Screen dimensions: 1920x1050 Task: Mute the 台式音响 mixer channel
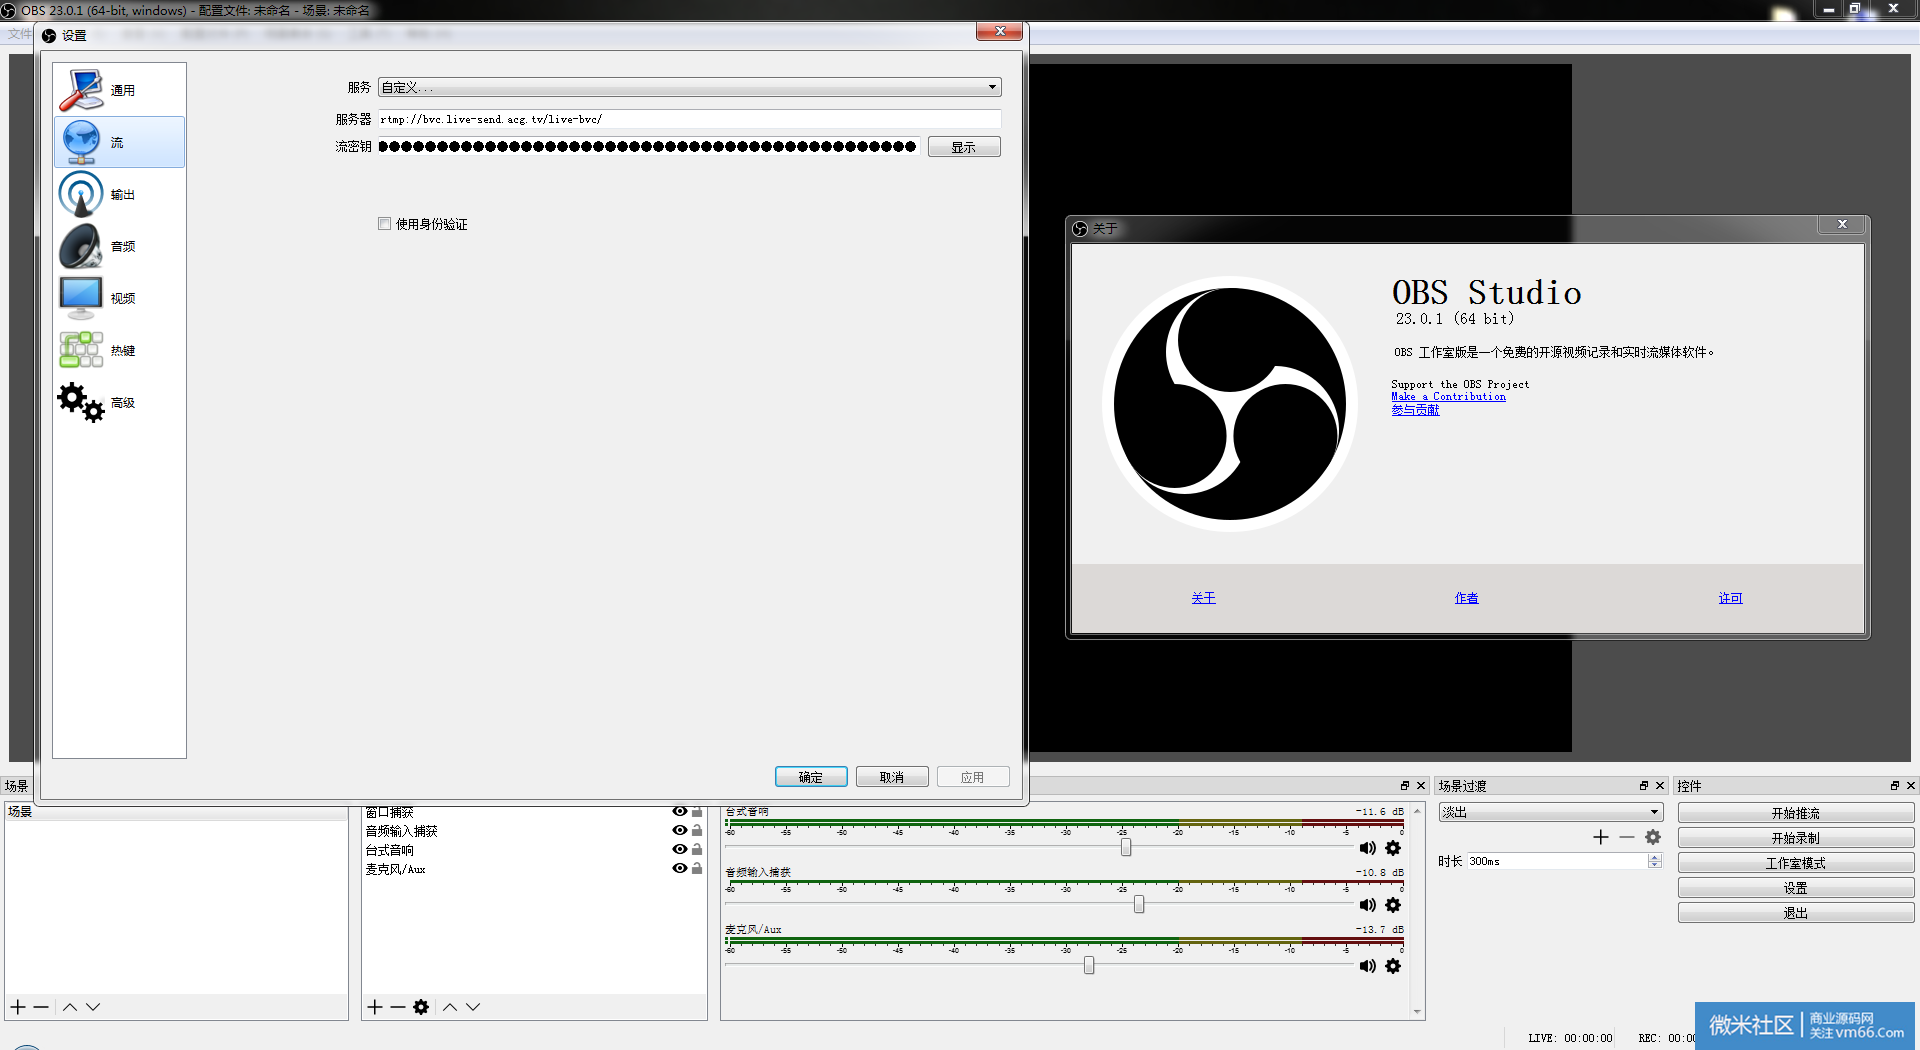click(x=1367, y=848)
